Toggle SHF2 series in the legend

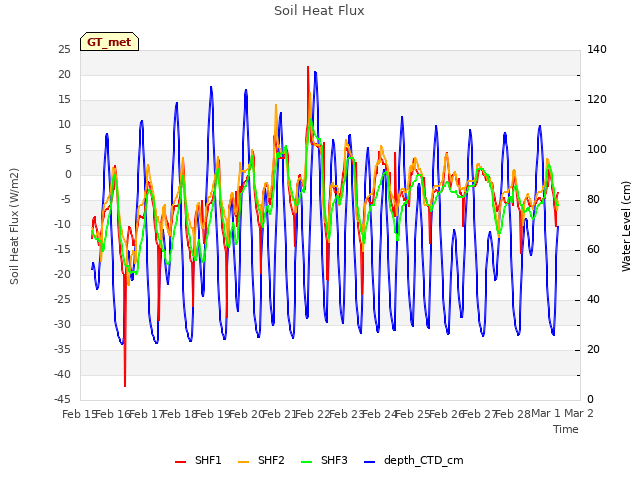[261, 460]
